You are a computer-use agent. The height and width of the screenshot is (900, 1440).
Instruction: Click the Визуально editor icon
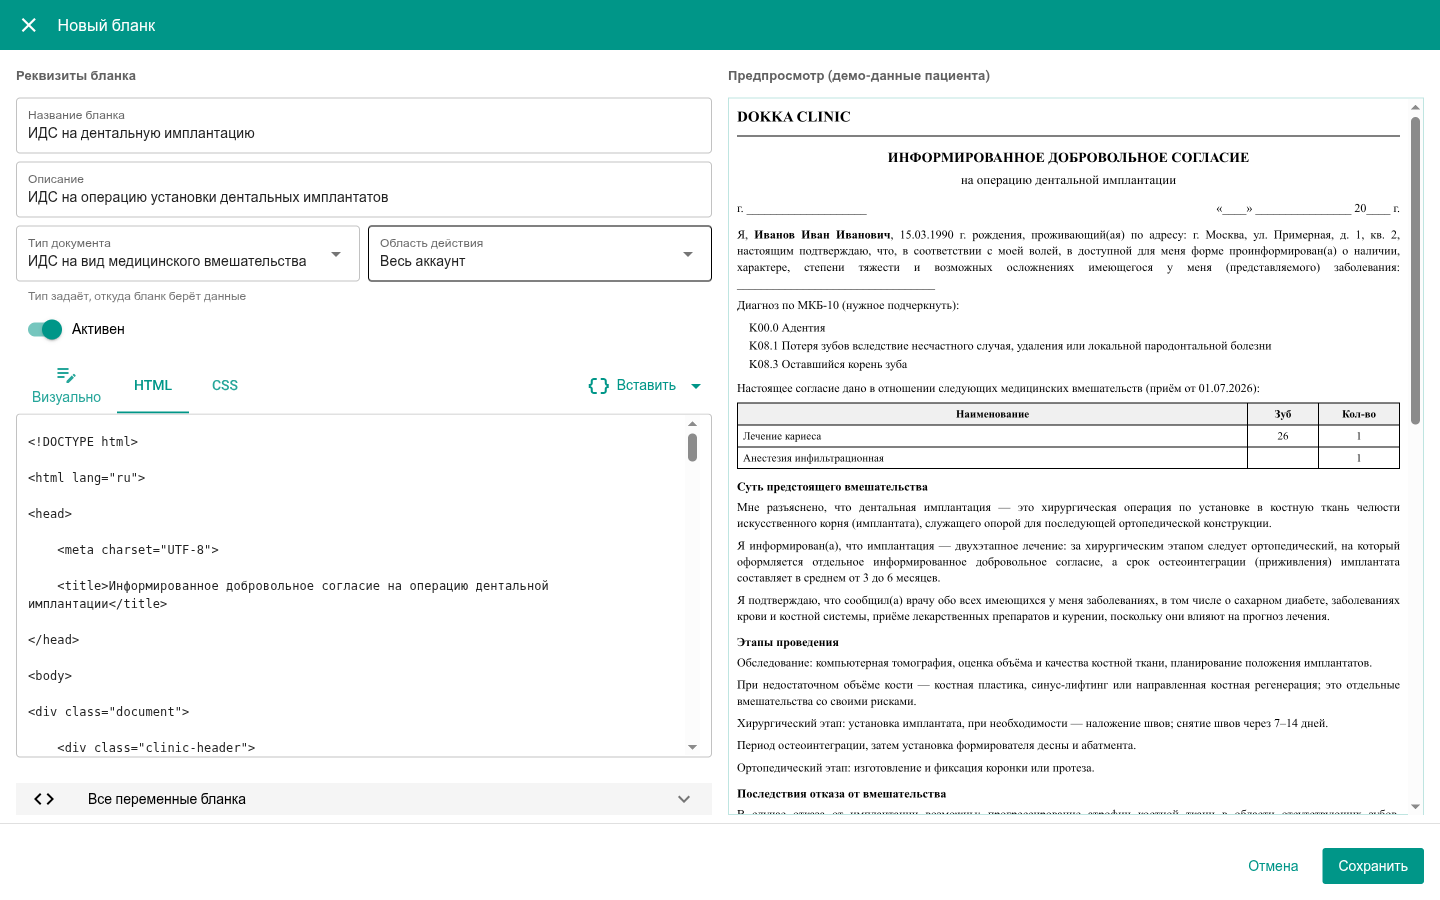(66, 375)
